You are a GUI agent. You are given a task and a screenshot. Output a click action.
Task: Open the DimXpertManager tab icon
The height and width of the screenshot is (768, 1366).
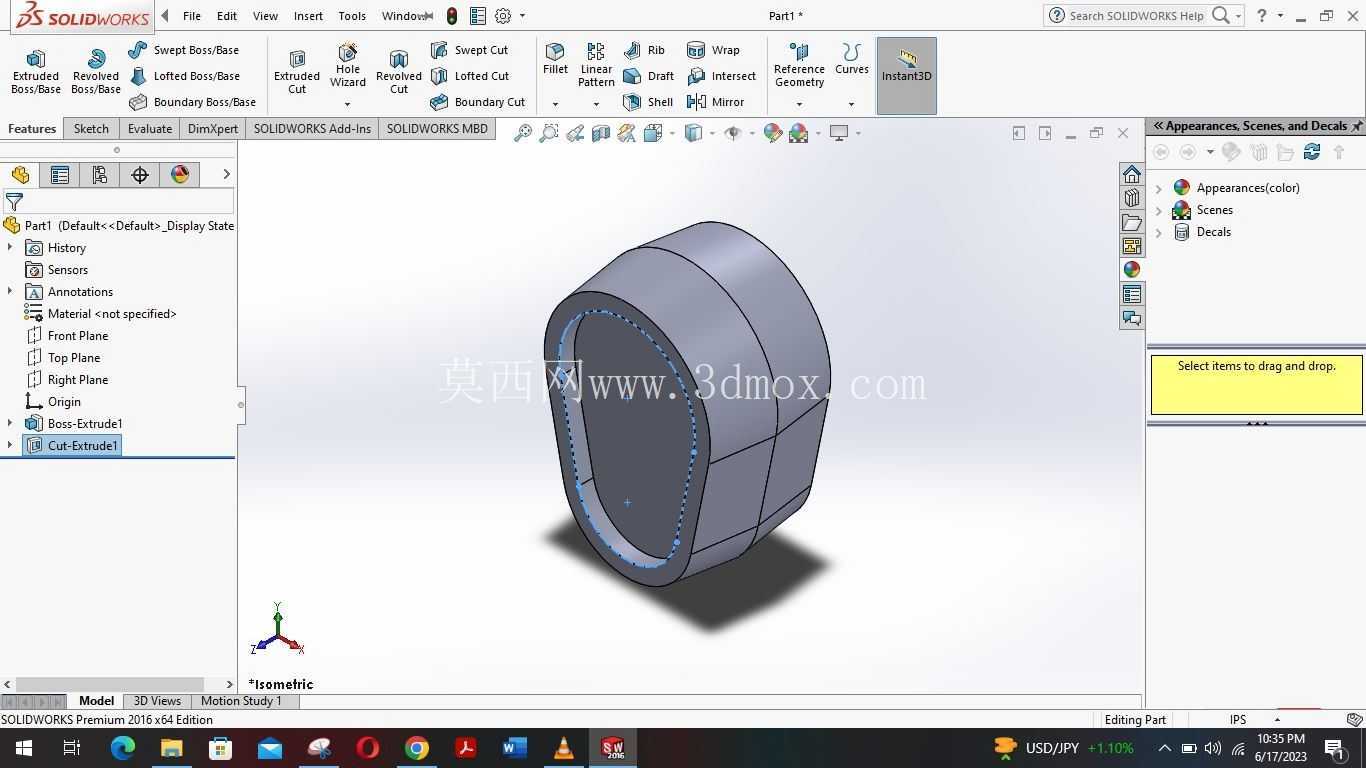140,175
